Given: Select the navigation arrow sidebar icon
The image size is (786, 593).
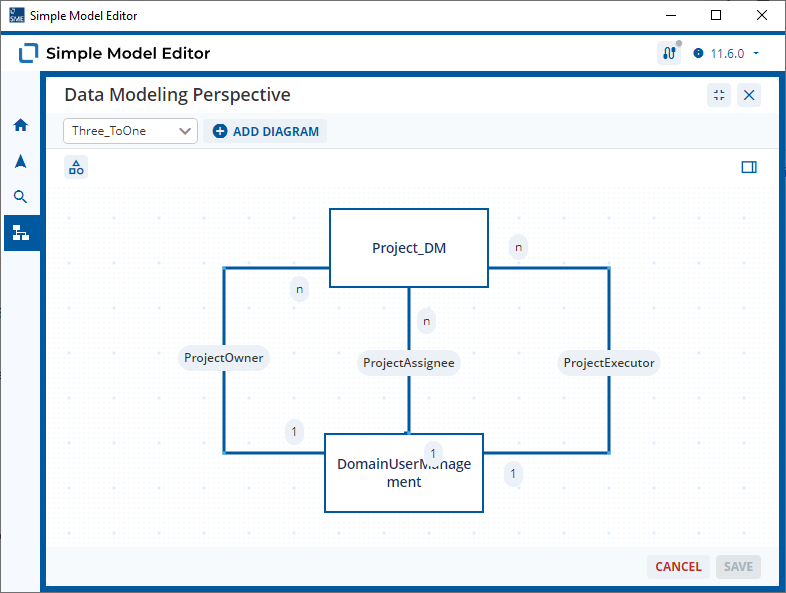Looking at the screenshot, I should 21,161.
